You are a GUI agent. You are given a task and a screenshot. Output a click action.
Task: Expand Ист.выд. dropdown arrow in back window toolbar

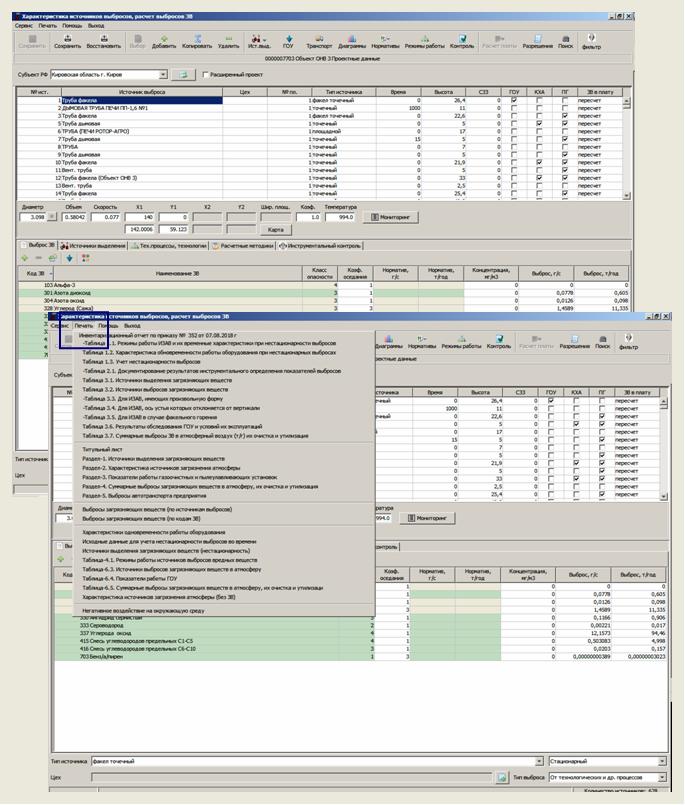point(265,40)
